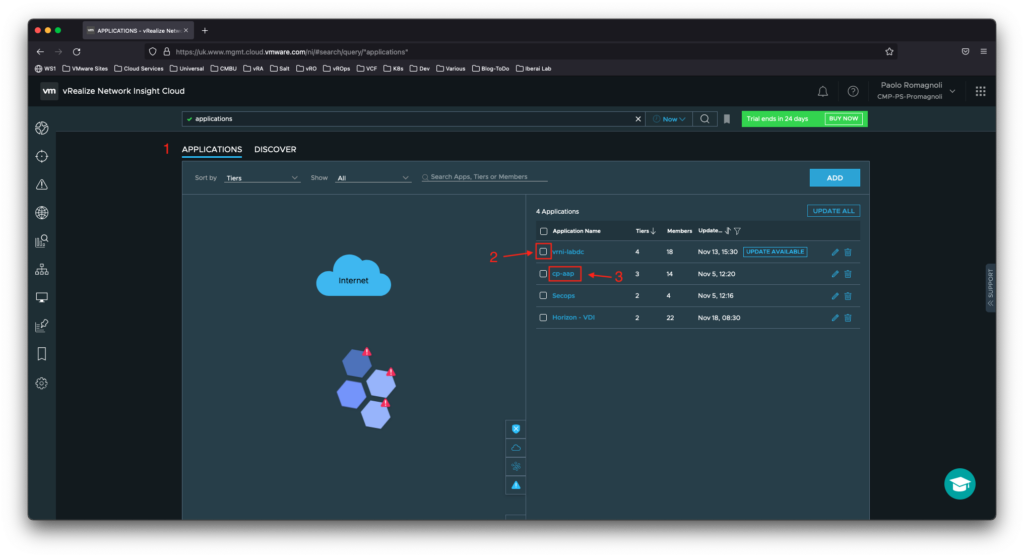Open the vrni-labdc application link
Viewport: 1024px width, 557px height.
coord(568,252)
